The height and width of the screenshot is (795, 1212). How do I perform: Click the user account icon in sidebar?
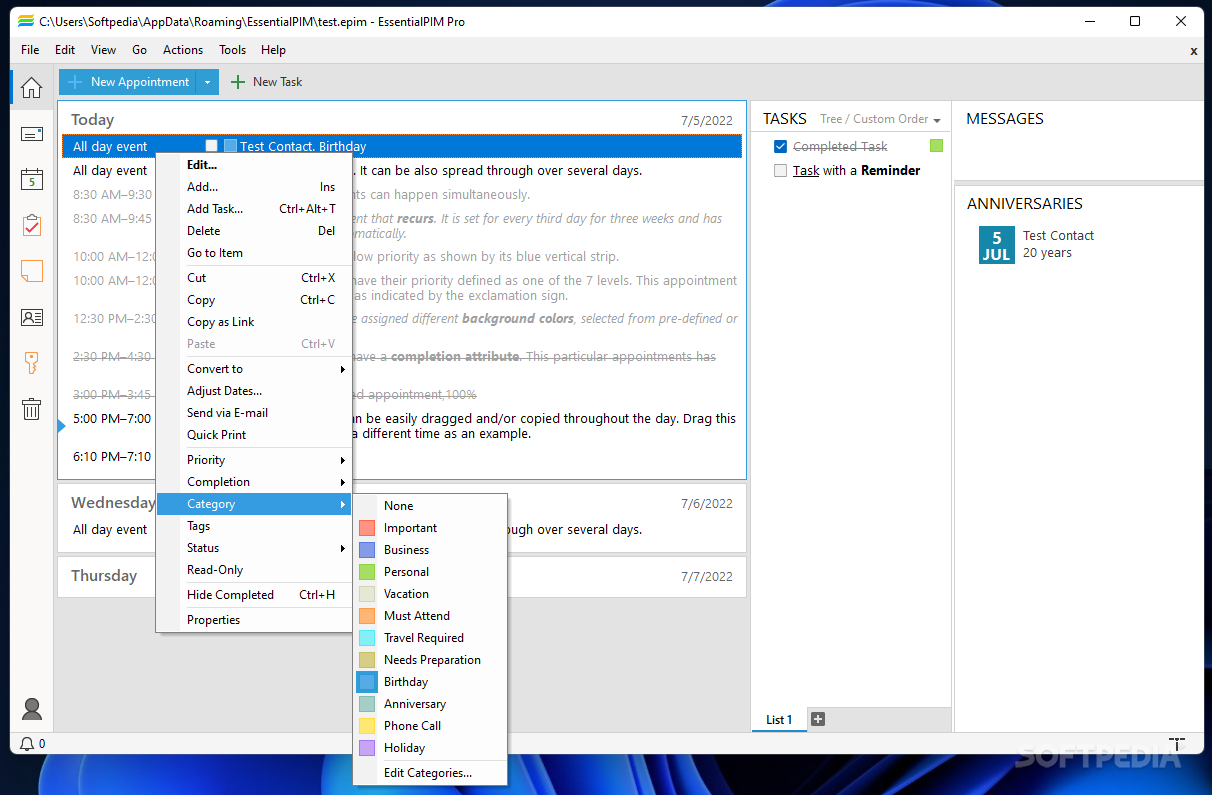[32, 709]
